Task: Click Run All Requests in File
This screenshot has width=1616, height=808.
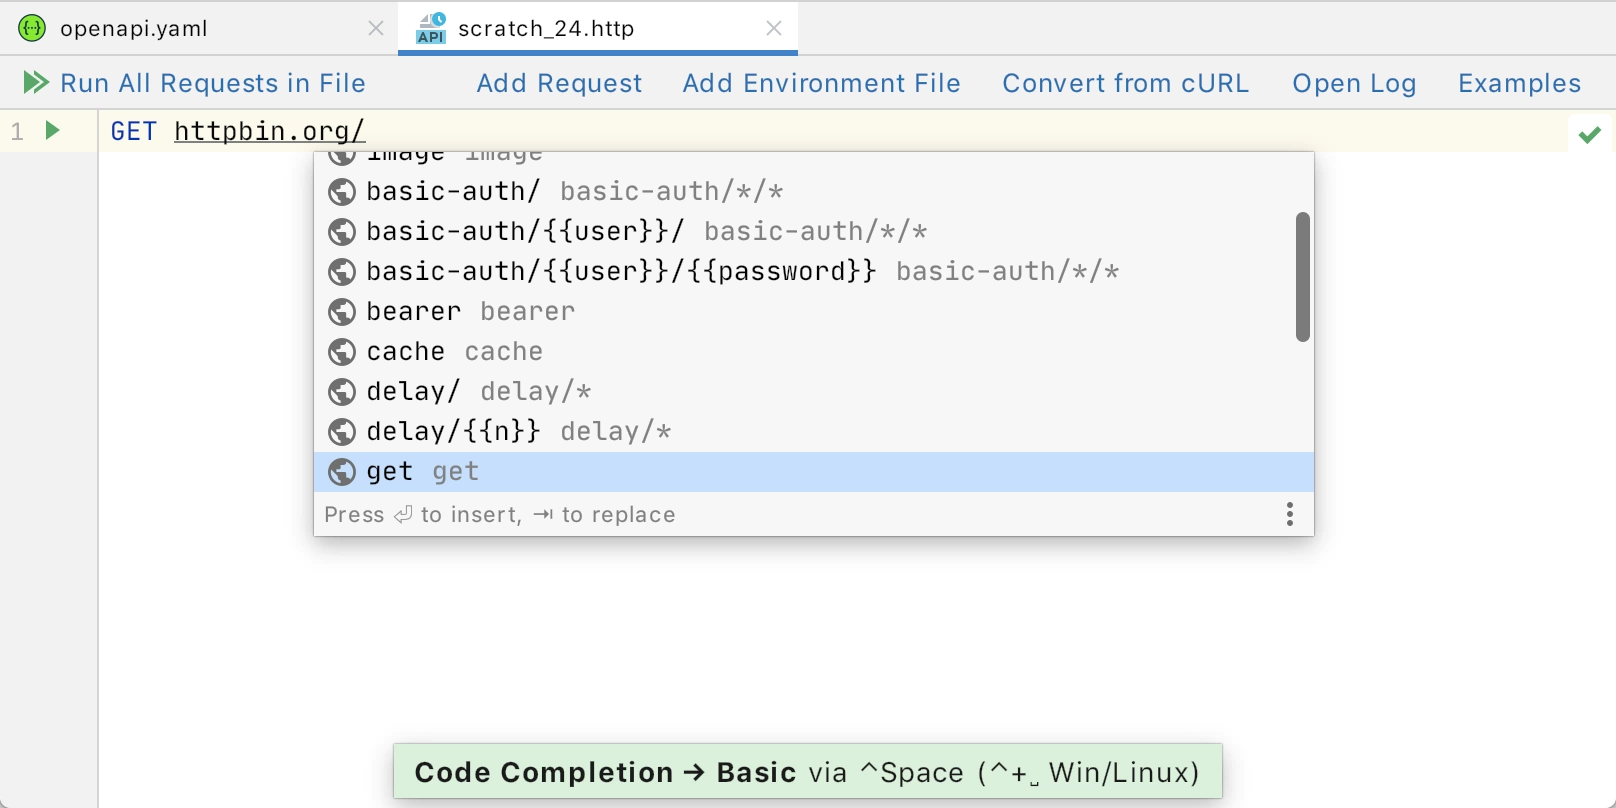Action: coord(213,83)
